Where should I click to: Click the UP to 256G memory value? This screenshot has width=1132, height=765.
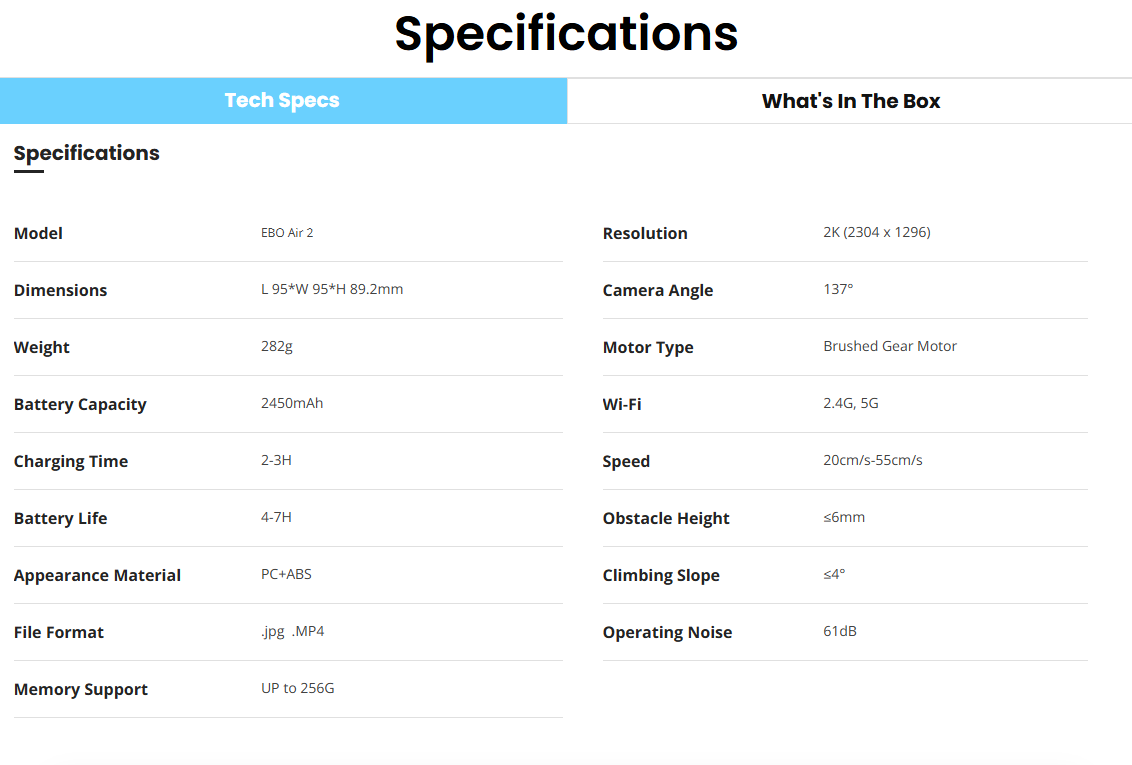298,689
